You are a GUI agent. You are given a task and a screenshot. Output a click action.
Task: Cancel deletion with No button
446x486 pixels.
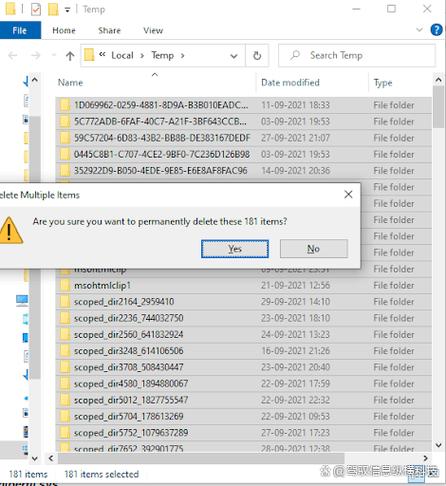click(x=314, y=249)
